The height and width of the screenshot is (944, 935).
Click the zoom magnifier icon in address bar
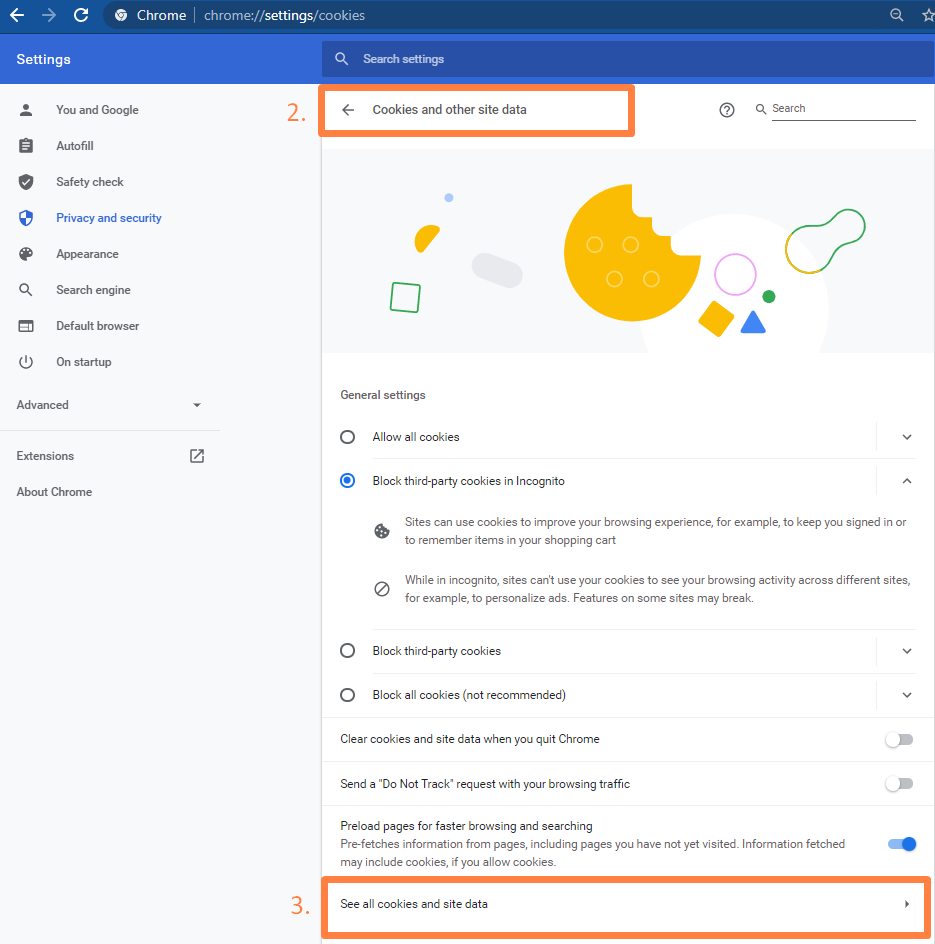coord(896,15)
